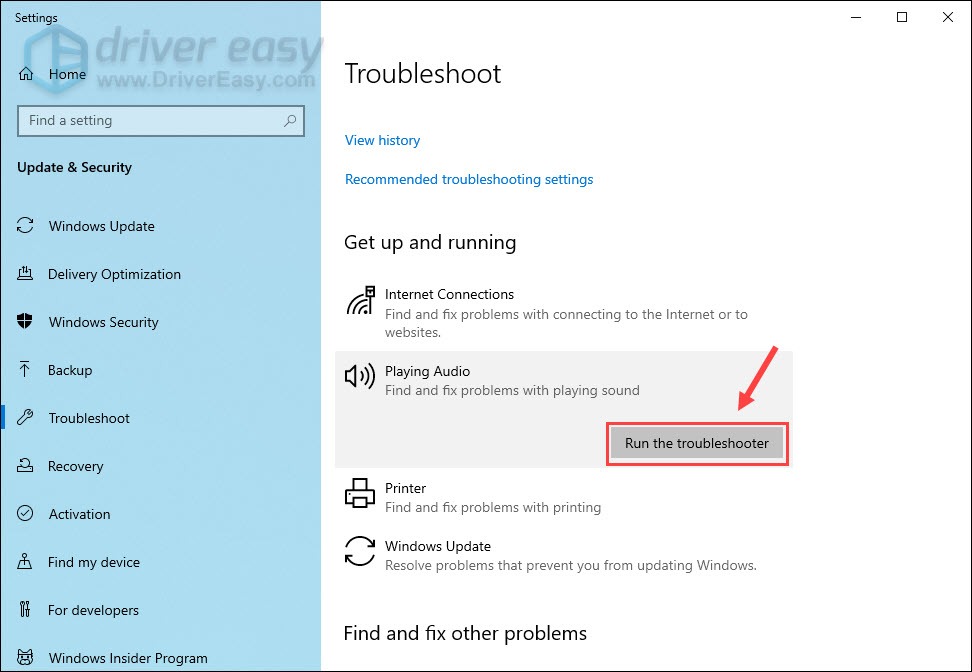Click the Home house icon
The height and width of the screenshot is (672, 972).
coord(25,74)
